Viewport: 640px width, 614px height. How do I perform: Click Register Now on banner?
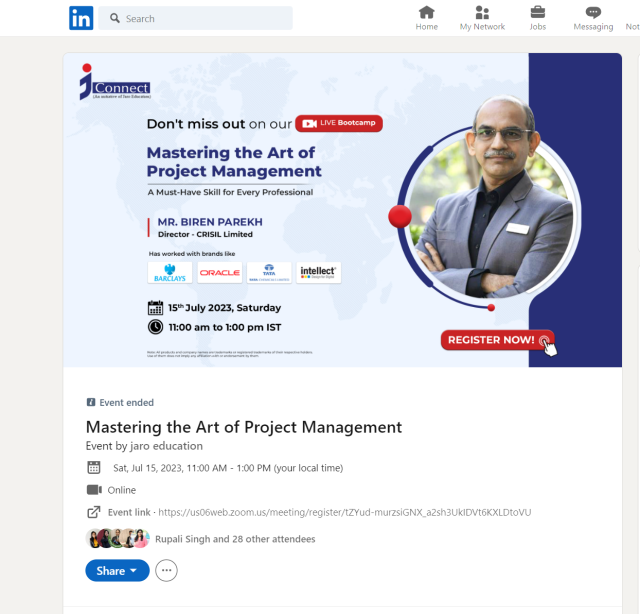[498, 340]
